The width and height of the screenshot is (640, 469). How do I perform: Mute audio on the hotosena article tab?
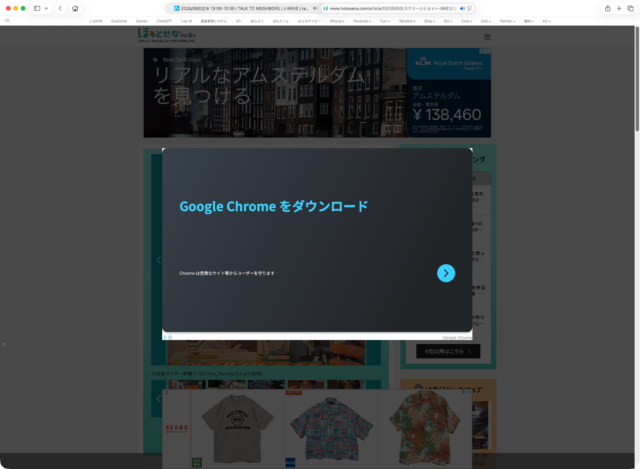(x=462, y=8)
